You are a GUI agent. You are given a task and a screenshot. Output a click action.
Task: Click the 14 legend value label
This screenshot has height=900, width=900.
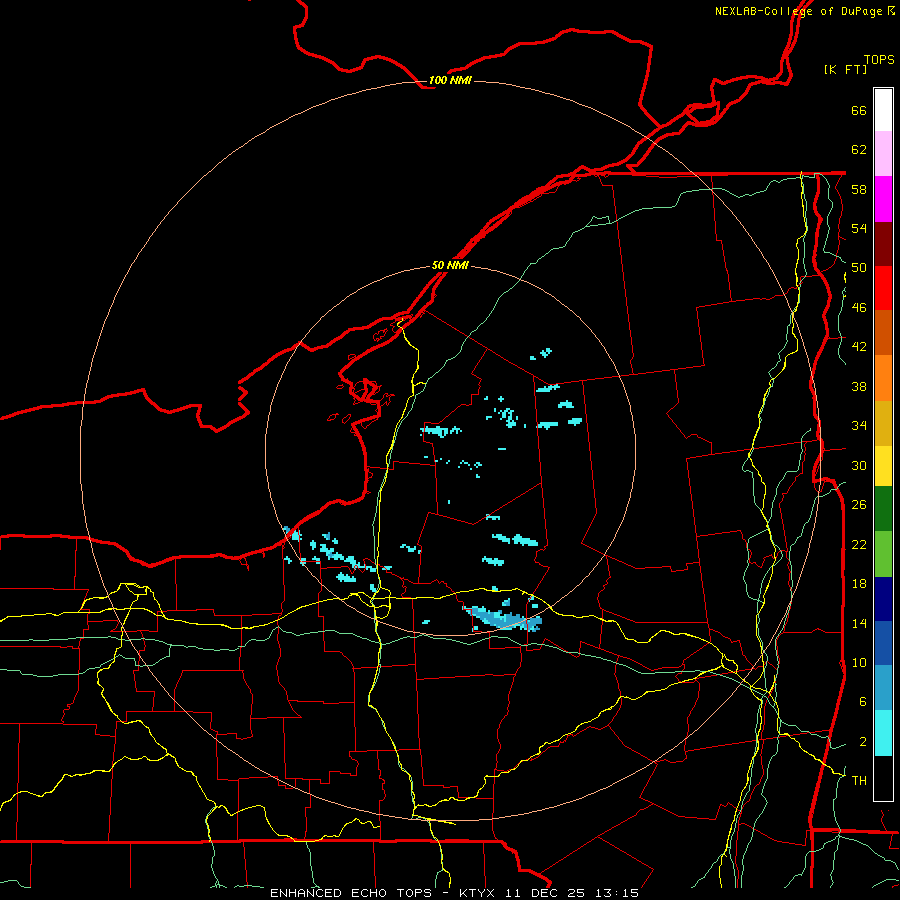[859, 623]
